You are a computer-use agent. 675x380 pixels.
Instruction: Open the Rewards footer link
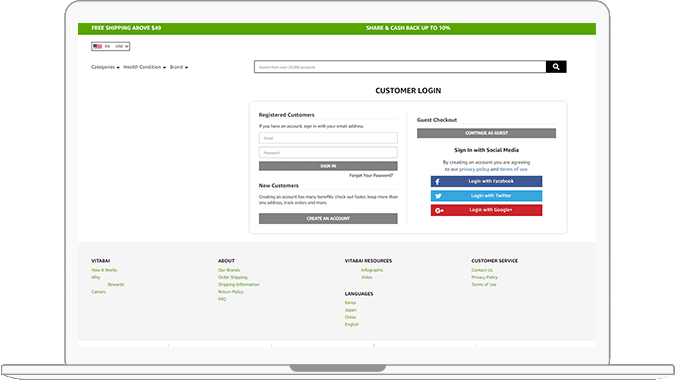coord(116,284)
